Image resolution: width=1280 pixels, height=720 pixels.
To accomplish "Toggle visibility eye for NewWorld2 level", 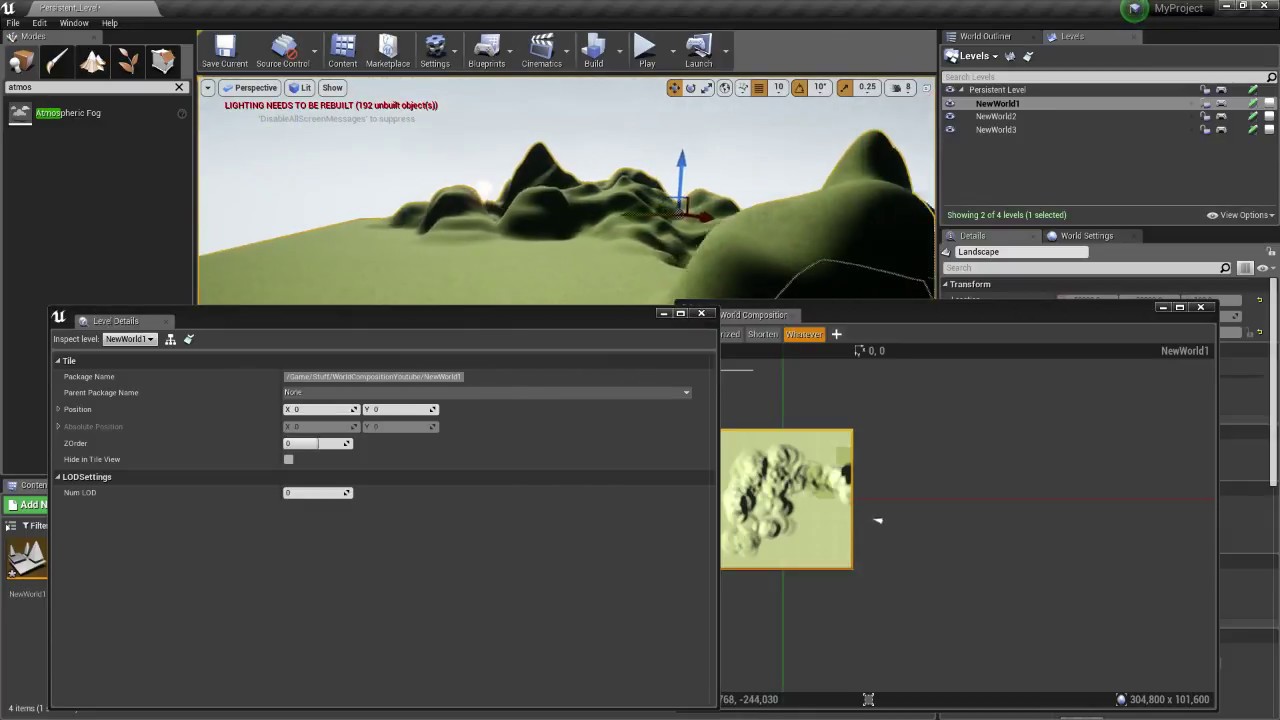I will pos(950,117).
